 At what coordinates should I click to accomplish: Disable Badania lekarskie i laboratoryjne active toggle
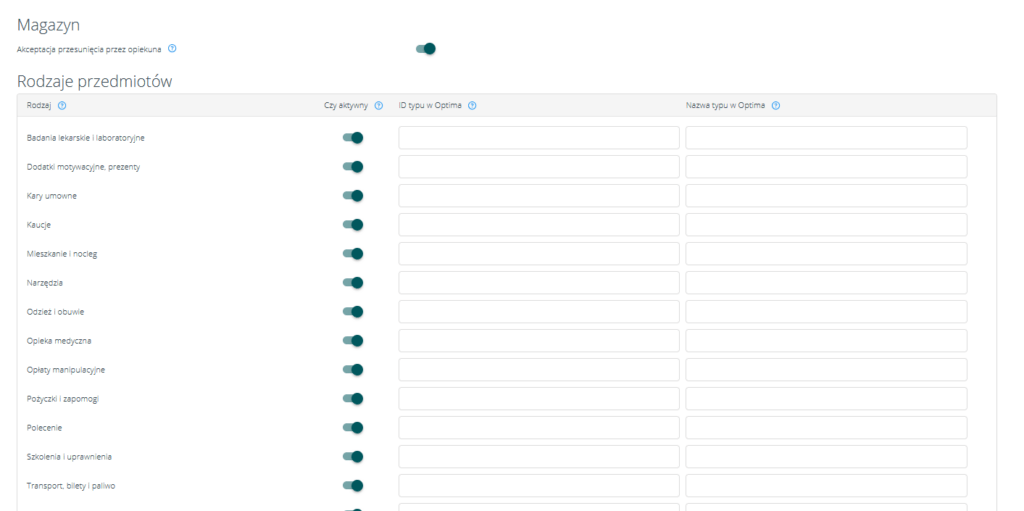(x=352, y=138)
